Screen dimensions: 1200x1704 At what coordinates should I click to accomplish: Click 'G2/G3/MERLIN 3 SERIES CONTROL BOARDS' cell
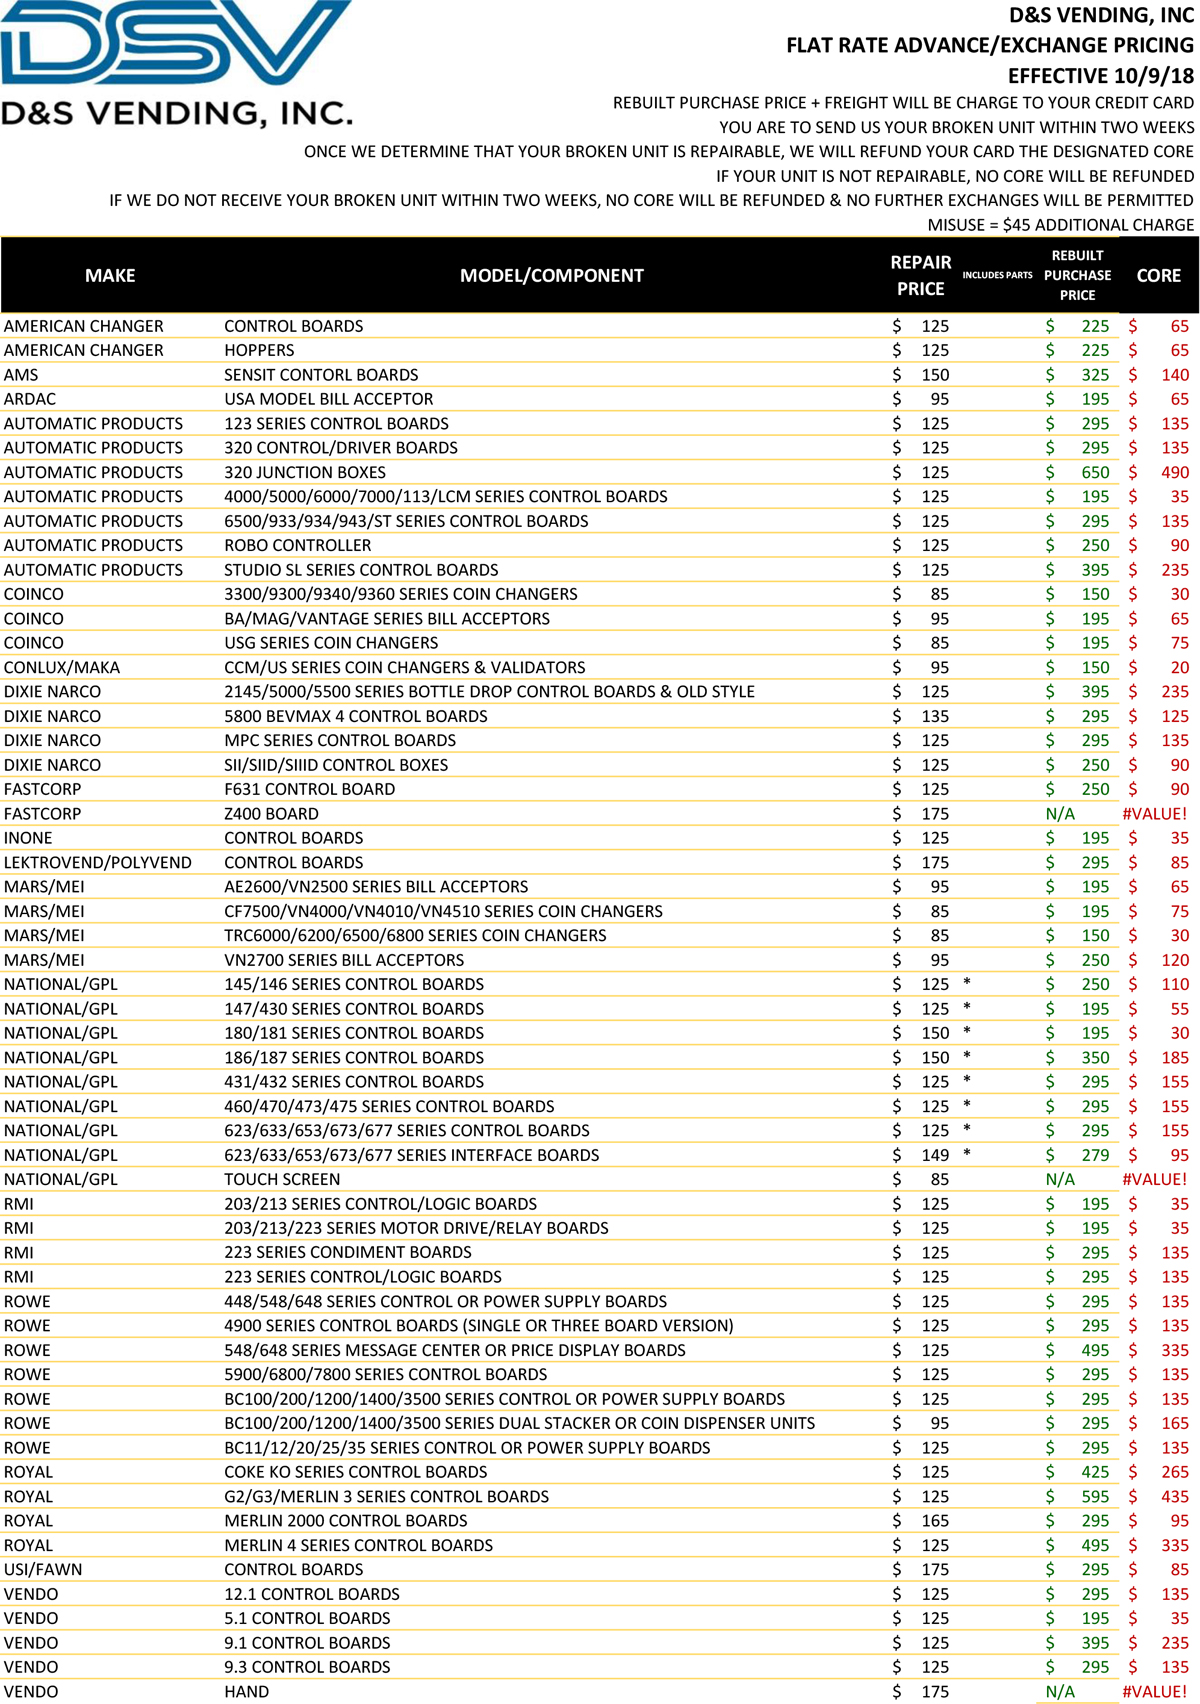coord(386,1496)
